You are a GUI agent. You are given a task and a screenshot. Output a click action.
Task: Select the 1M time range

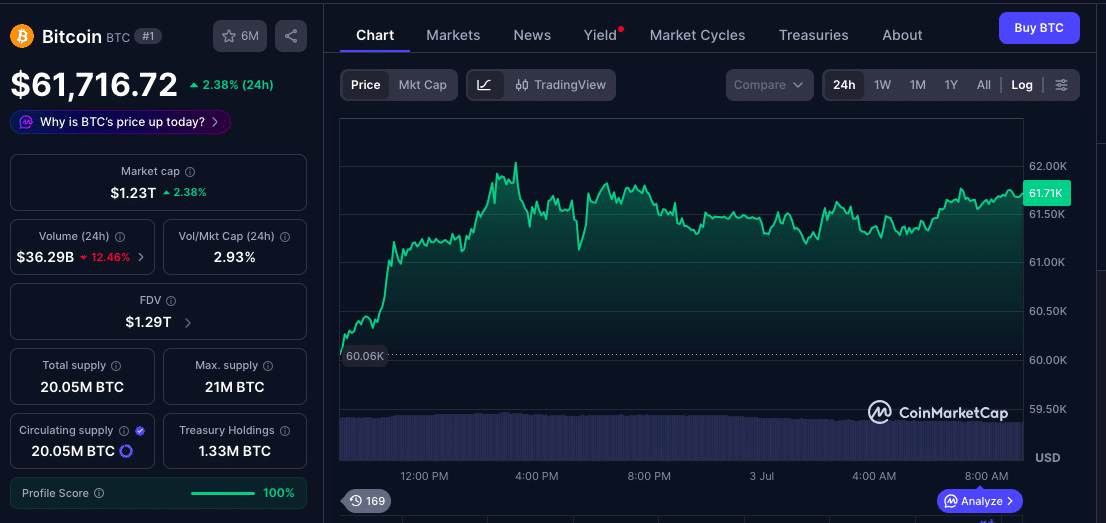[918, 85]
